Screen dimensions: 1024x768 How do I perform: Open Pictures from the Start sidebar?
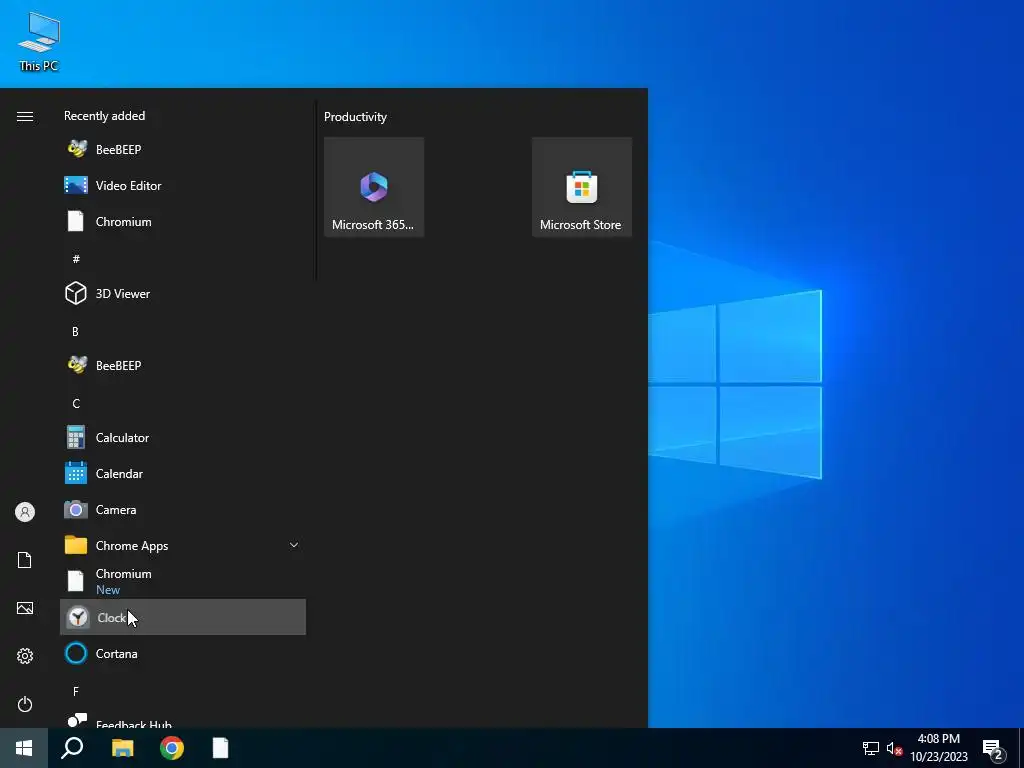click(25, 608)
